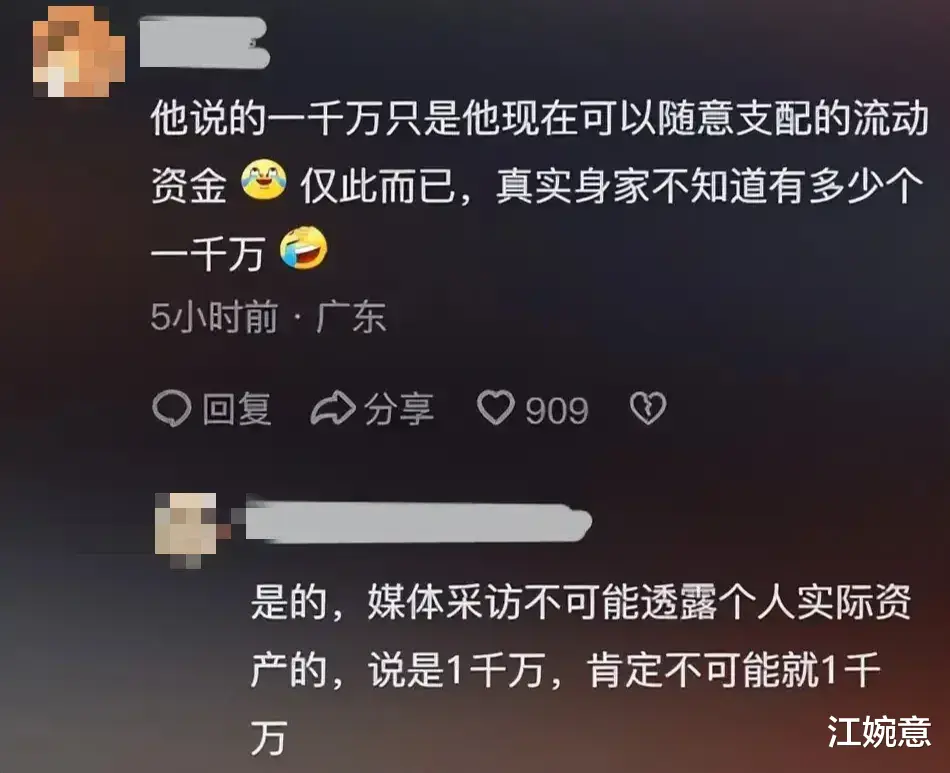Click the 江婉意 watermark text
950x773 pixels.
[x=879, y=731]
